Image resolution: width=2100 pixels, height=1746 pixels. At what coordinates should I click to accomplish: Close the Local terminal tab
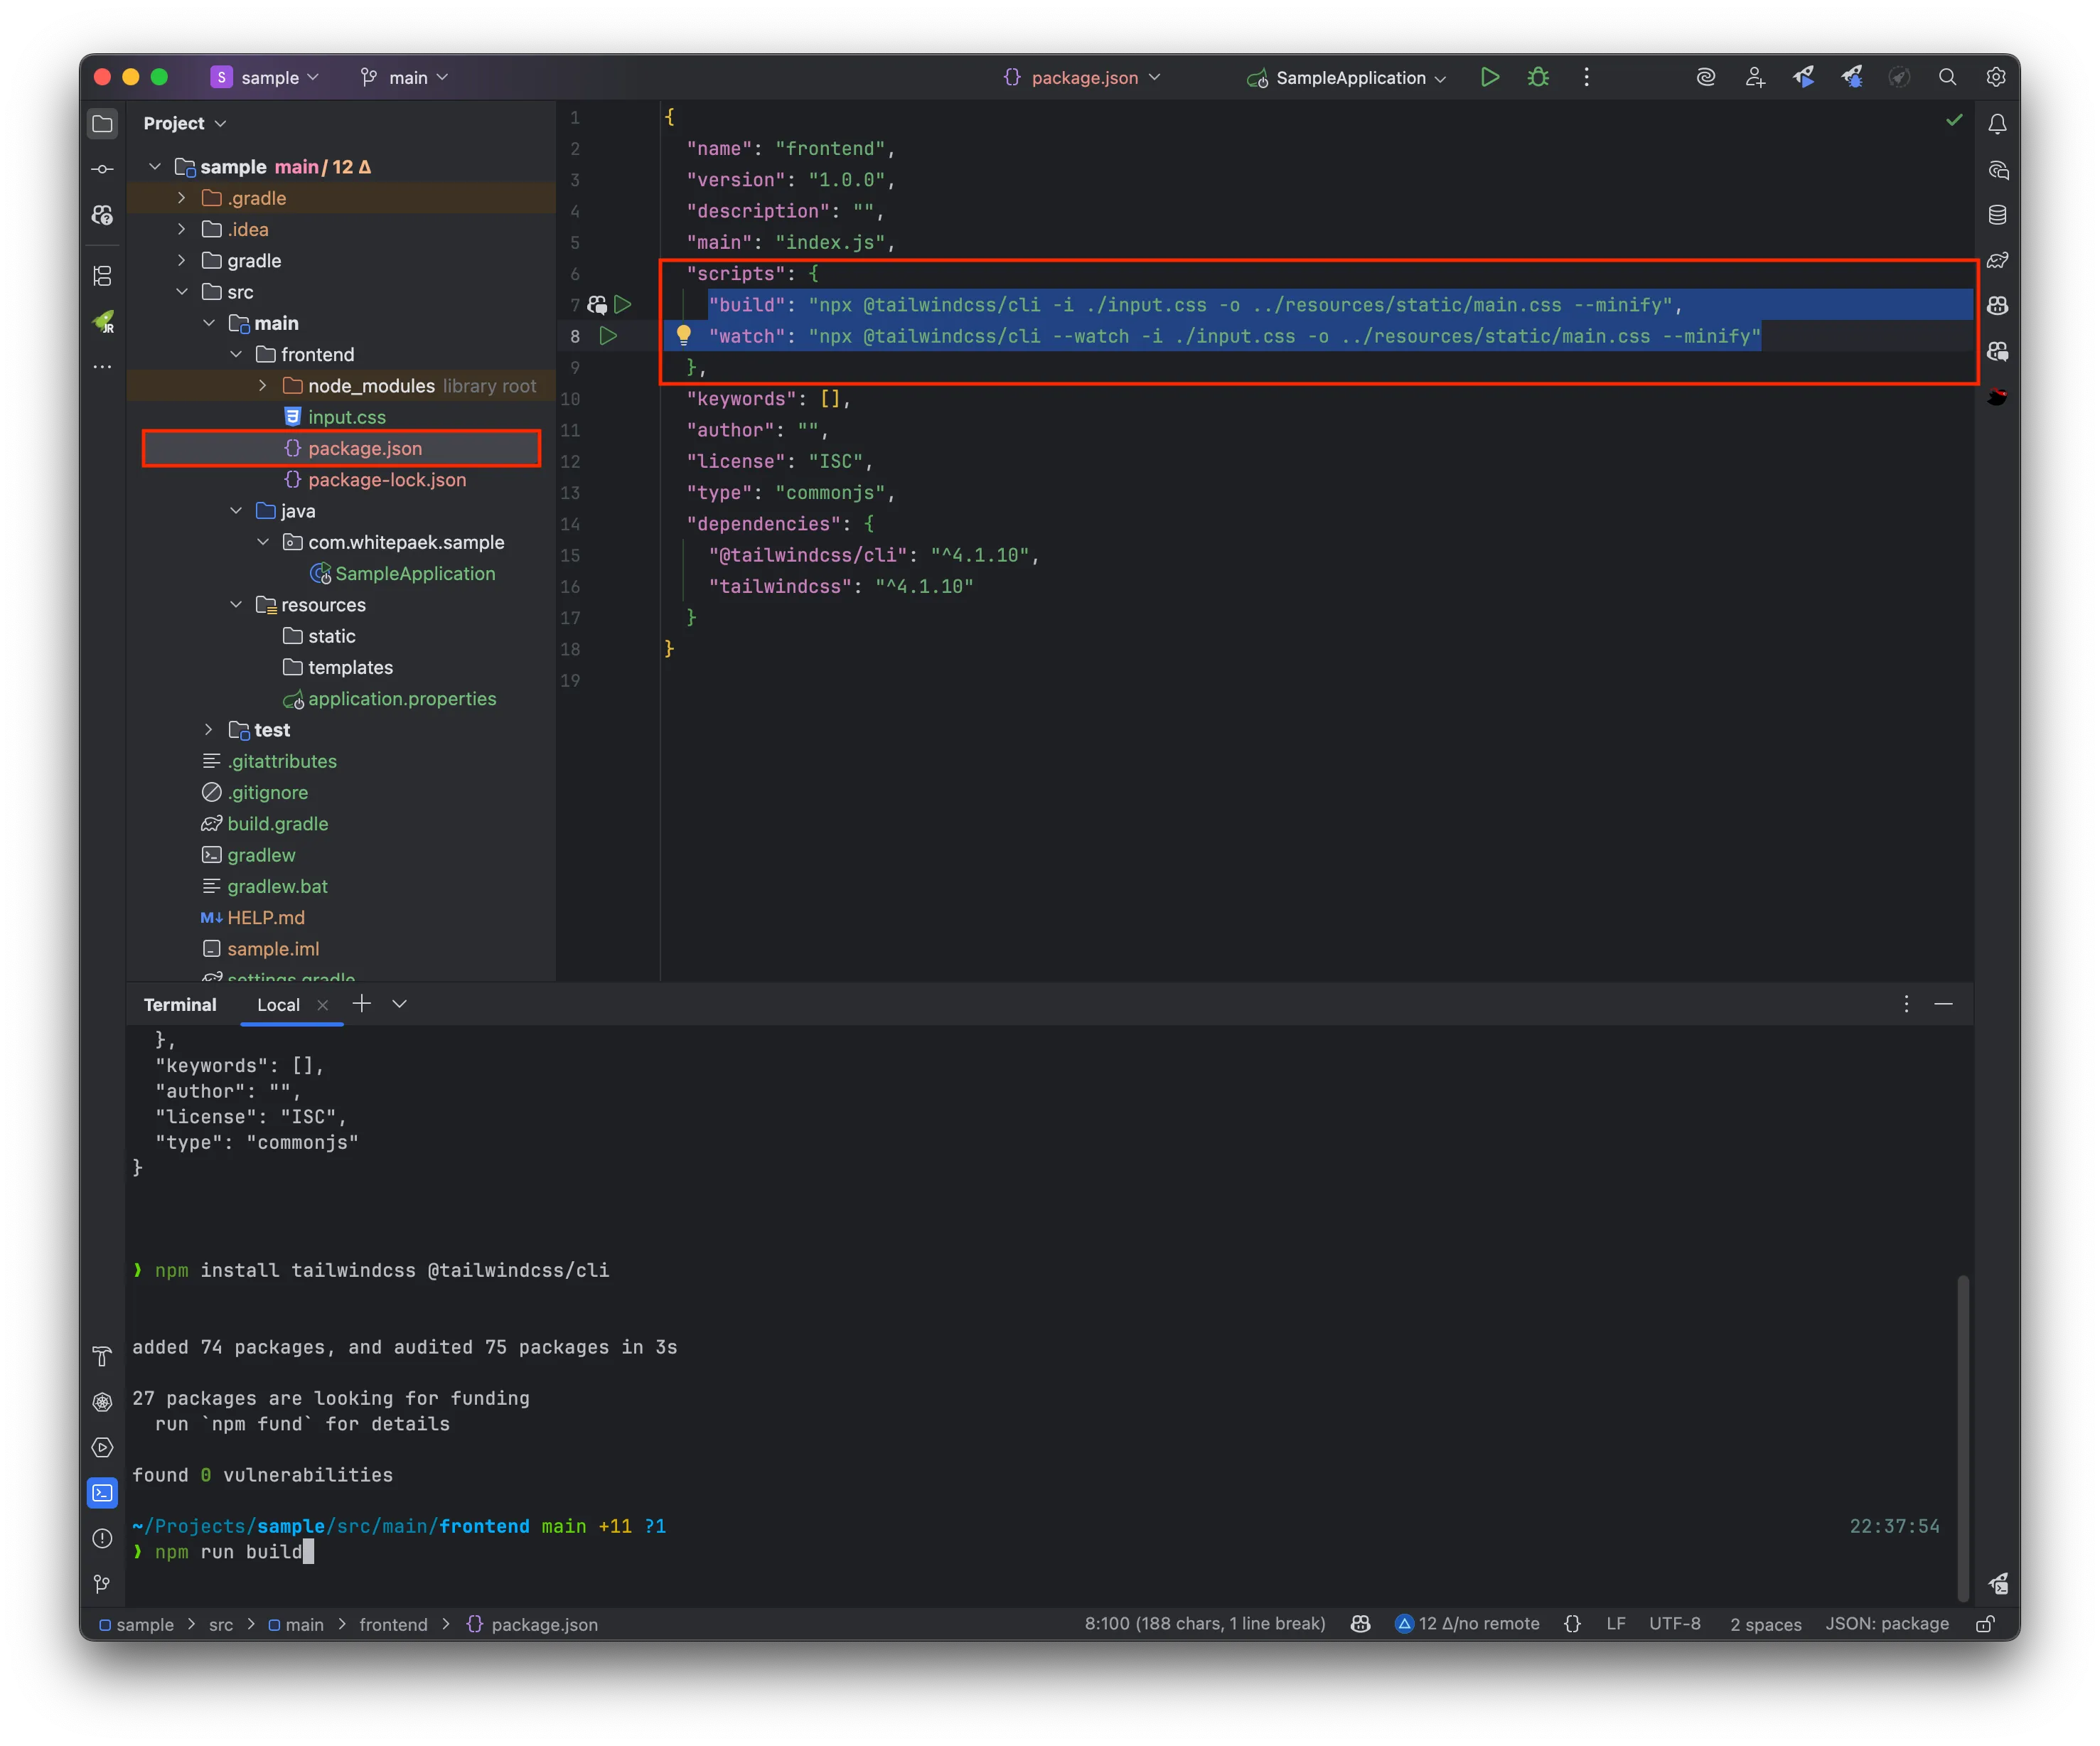(x=323, y=1005)
